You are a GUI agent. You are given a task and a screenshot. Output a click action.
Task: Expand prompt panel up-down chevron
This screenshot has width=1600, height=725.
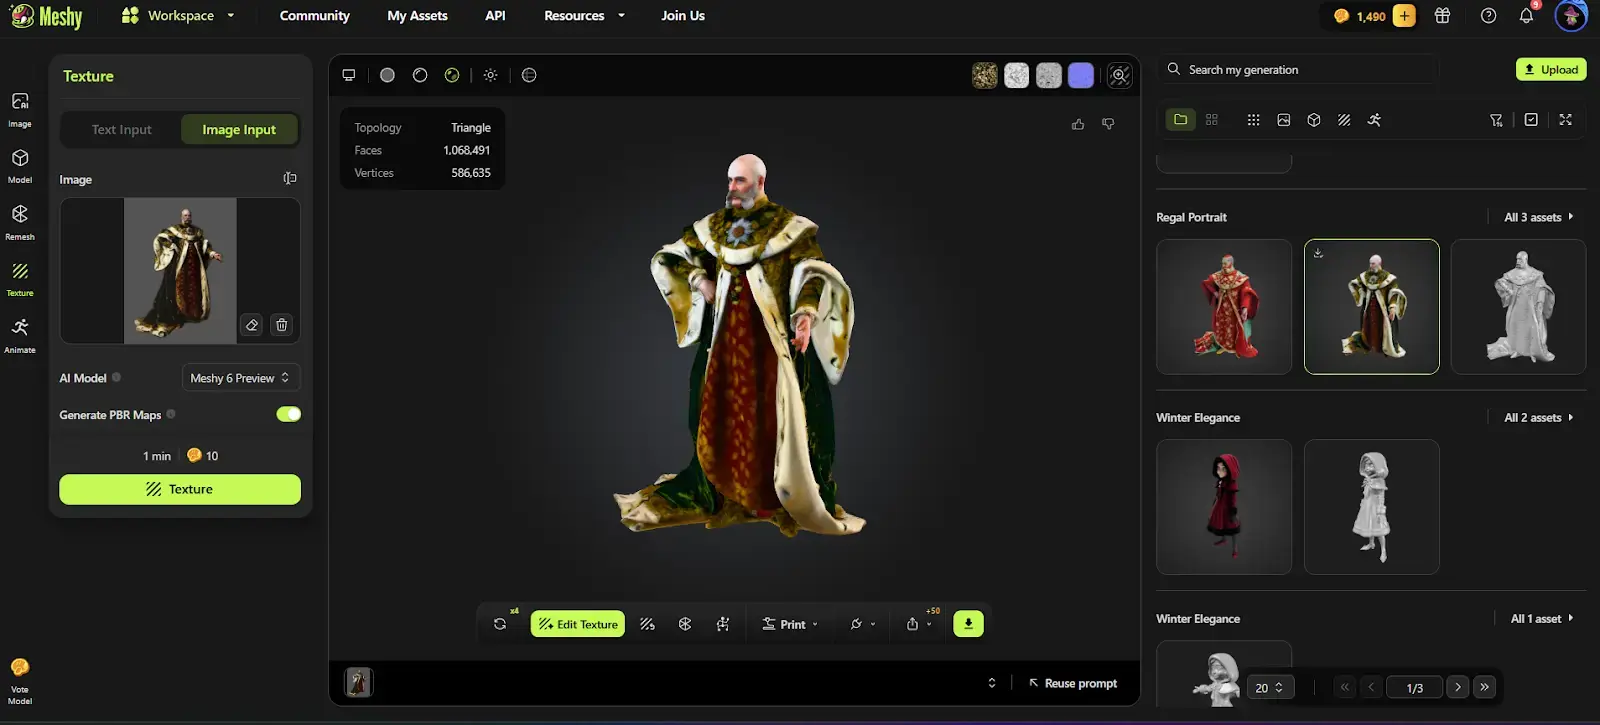tap(992, 683)
